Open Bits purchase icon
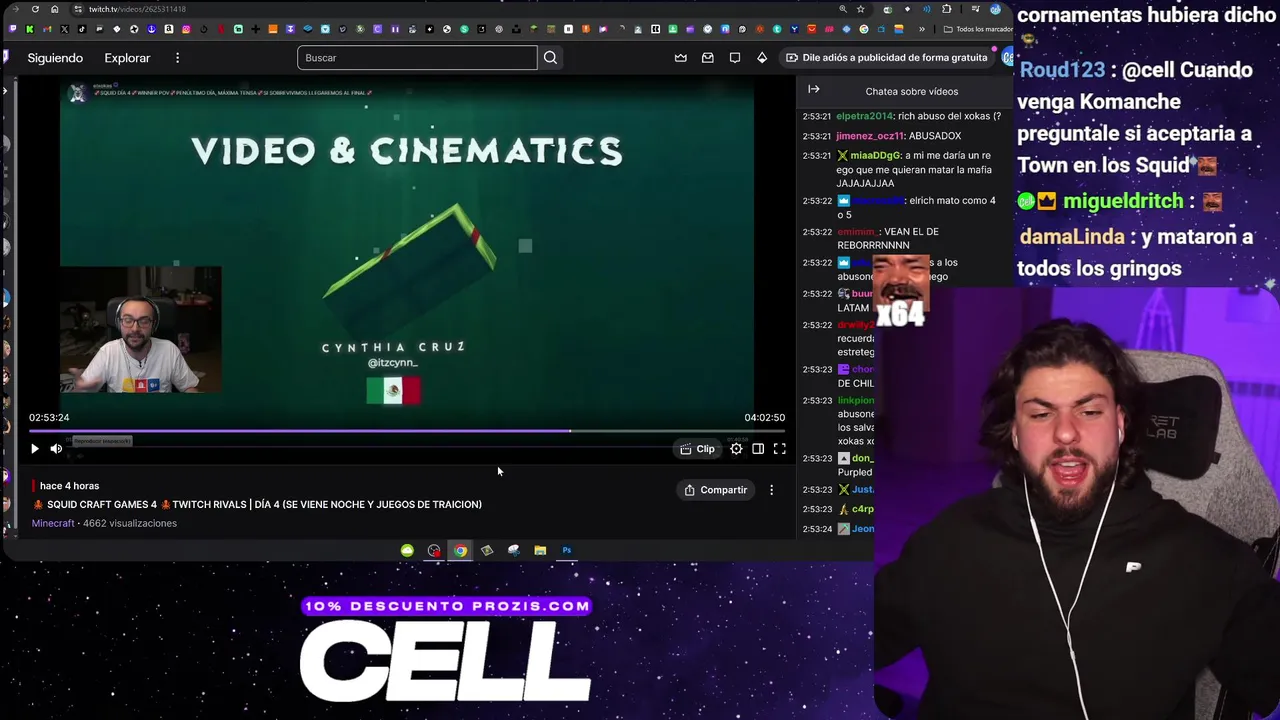The width and height of the screenshot is (1280, 720). [762, 58]
